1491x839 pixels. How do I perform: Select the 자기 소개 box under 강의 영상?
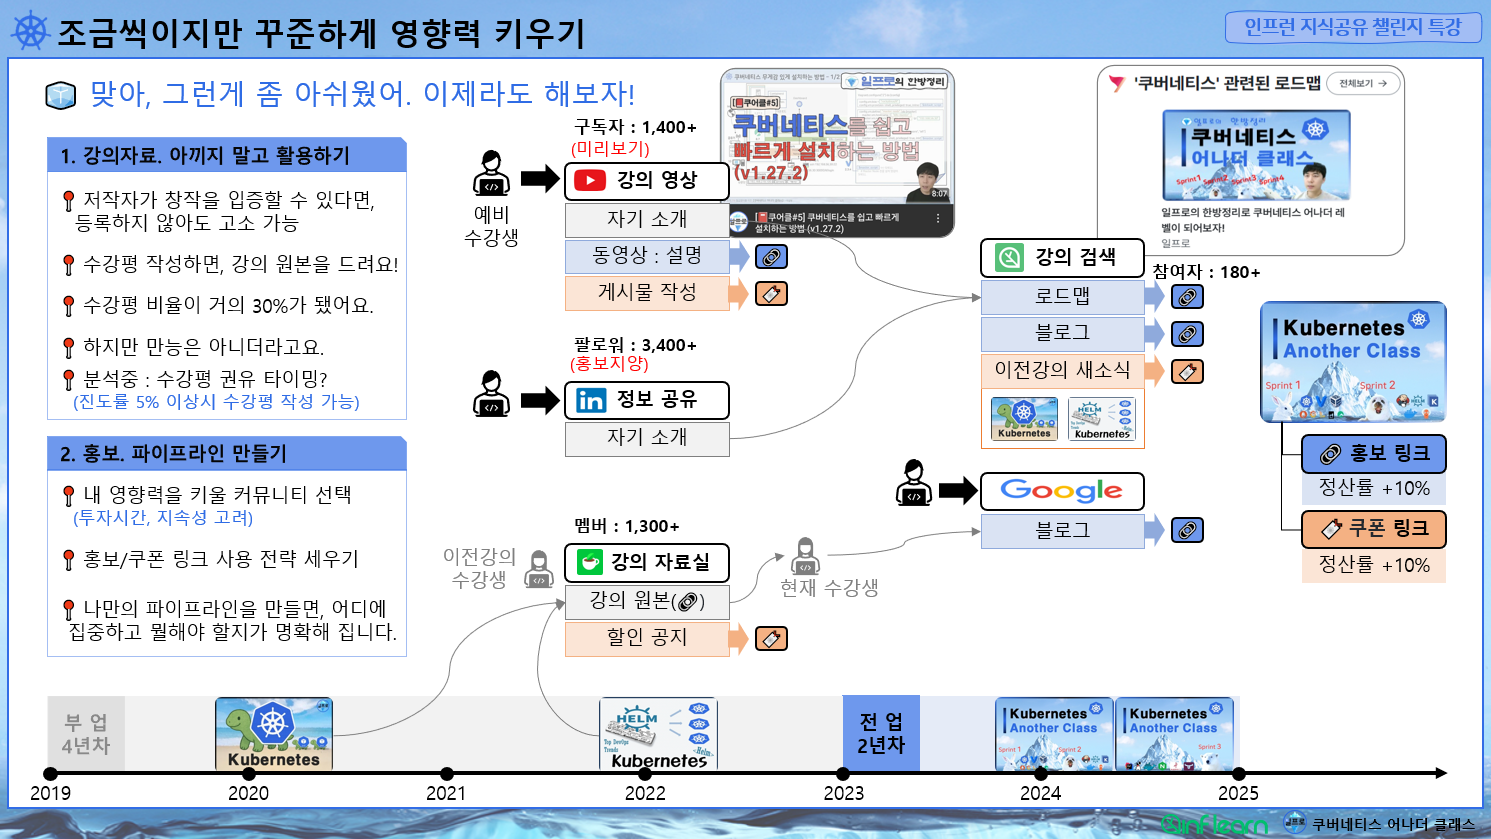[x=647, y=219]
